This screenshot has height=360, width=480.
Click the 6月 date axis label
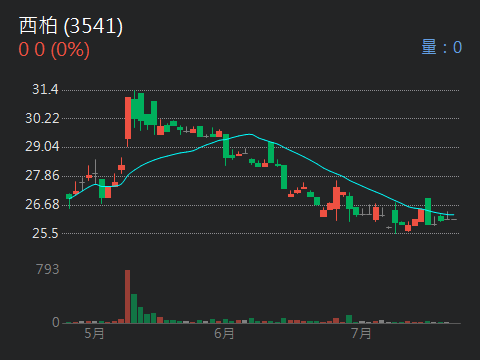(224, 333)
